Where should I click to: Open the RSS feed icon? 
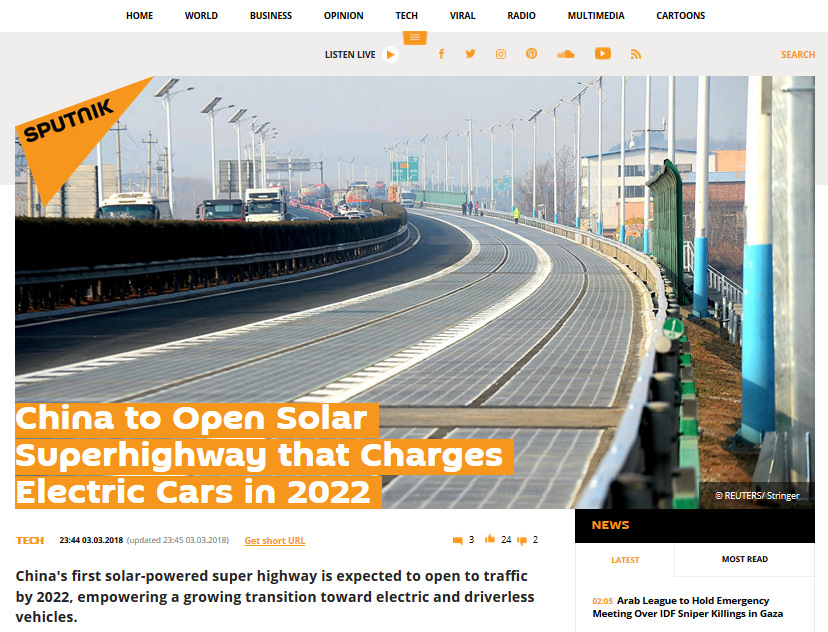point(636,54)
